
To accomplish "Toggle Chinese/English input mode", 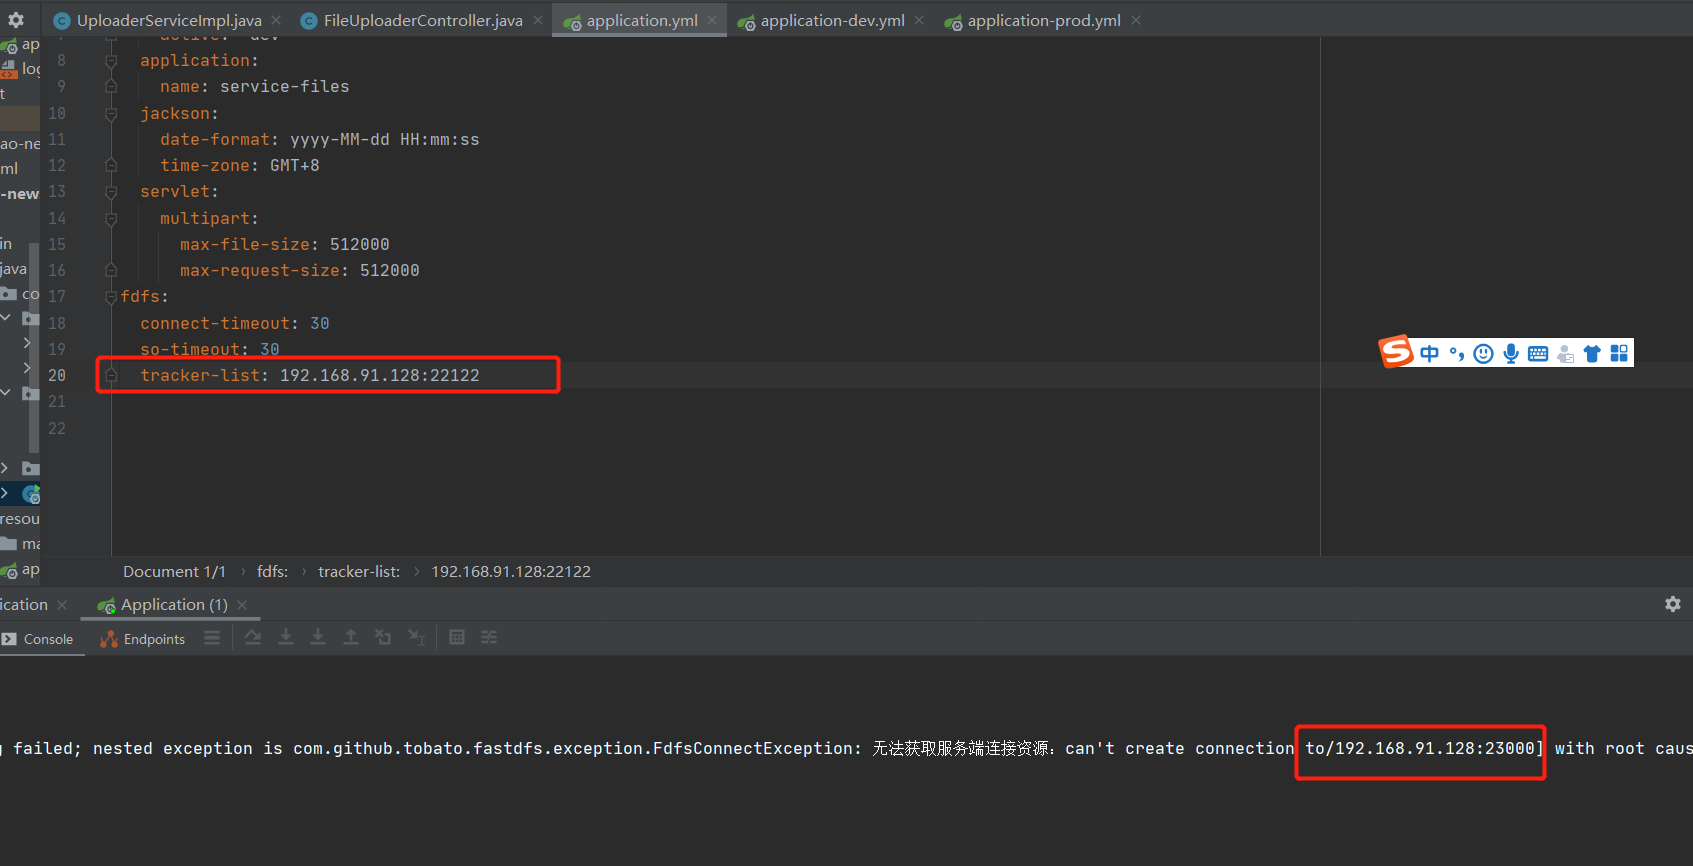I will coord(1430,353).
